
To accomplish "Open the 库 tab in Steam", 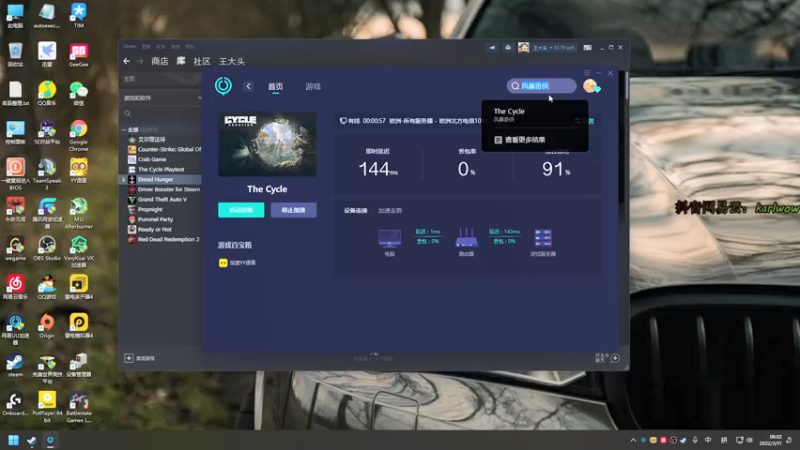I will point(181,61).
